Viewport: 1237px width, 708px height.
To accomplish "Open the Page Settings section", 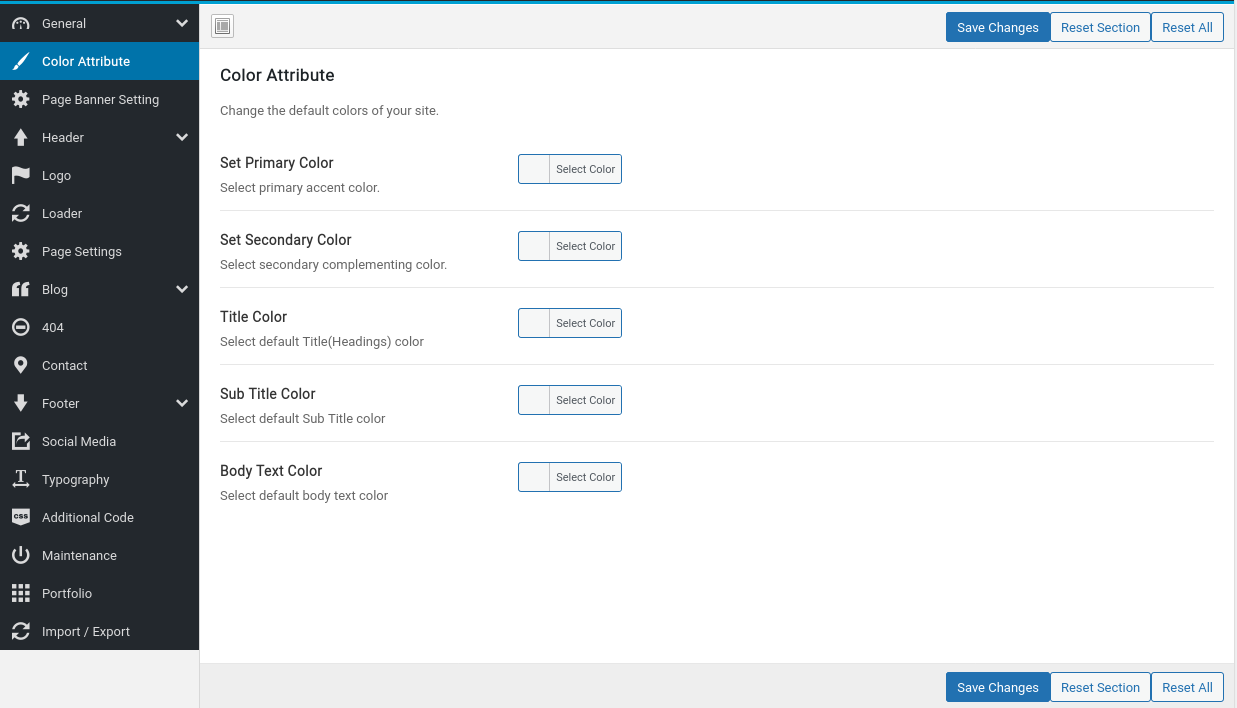I will 99,251.
